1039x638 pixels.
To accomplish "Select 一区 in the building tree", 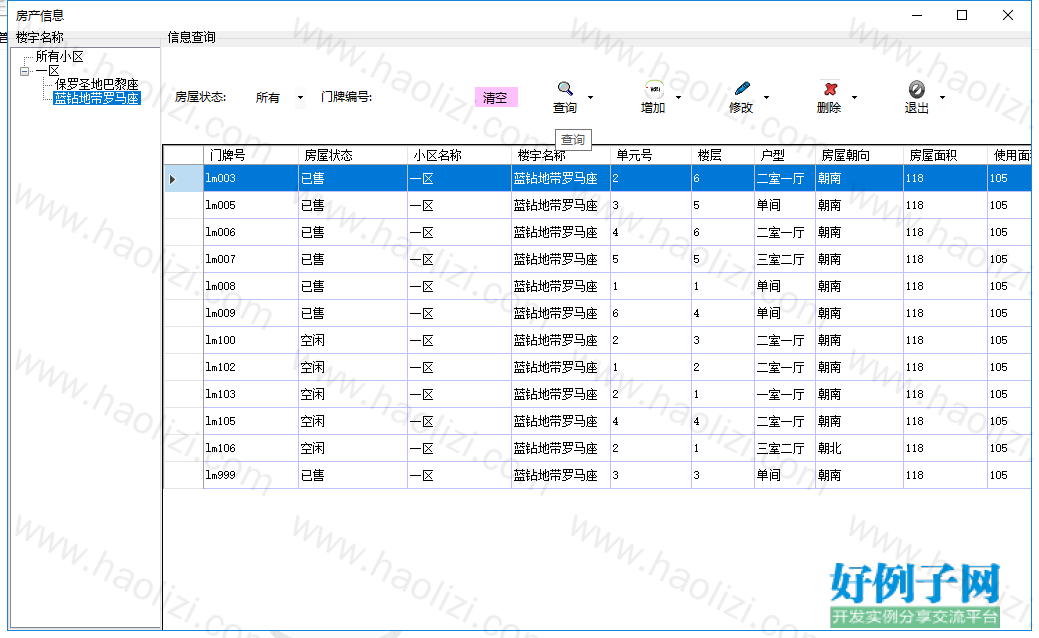I will [x=48, y=71].
